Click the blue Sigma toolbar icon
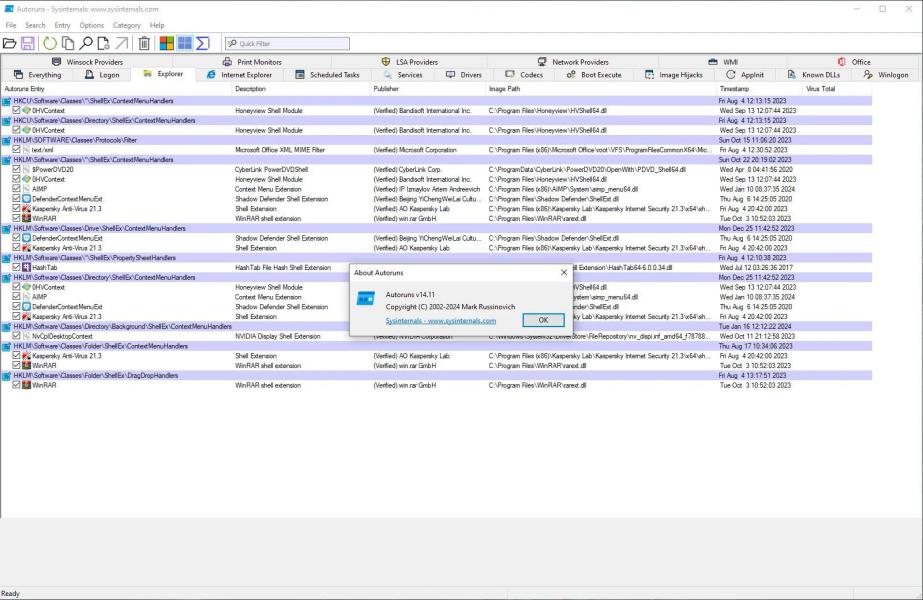The width and height of the screenshot is (923, 600). (x=202, y=43)
